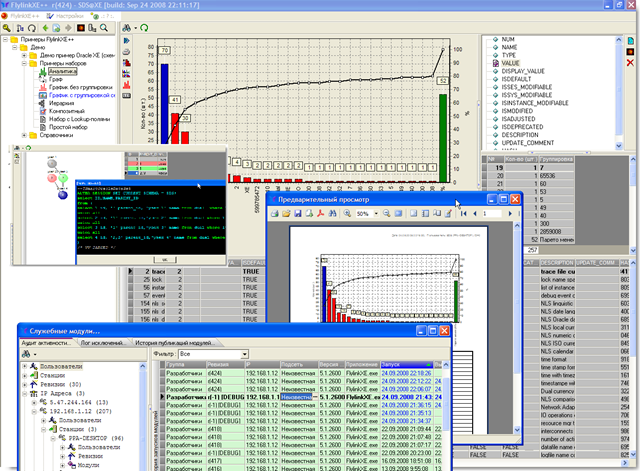The height and width of the screenshot is (471, 640).
Task: Switch to Аудит активности tab
Action: (46, 343)
